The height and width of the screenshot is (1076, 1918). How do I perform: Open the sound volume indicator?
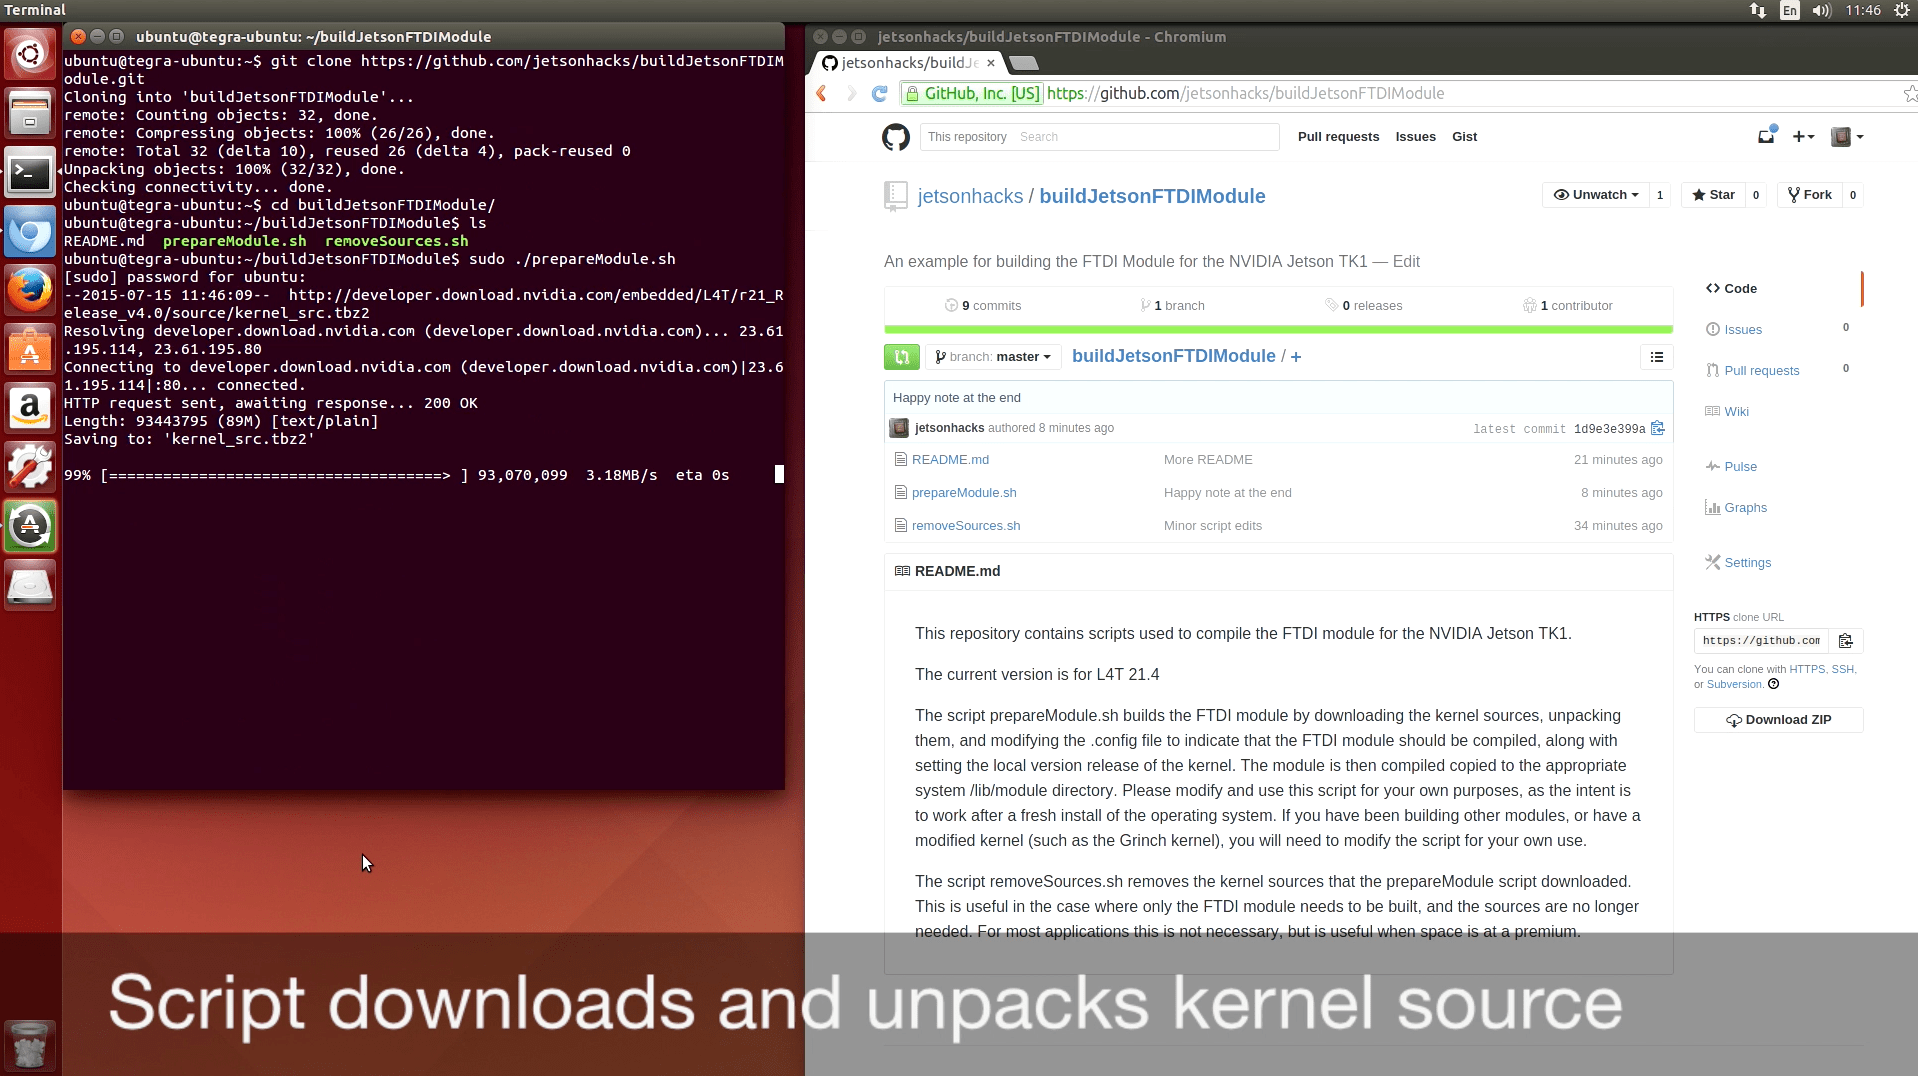pyautogui.click(x=1821, y=10)
